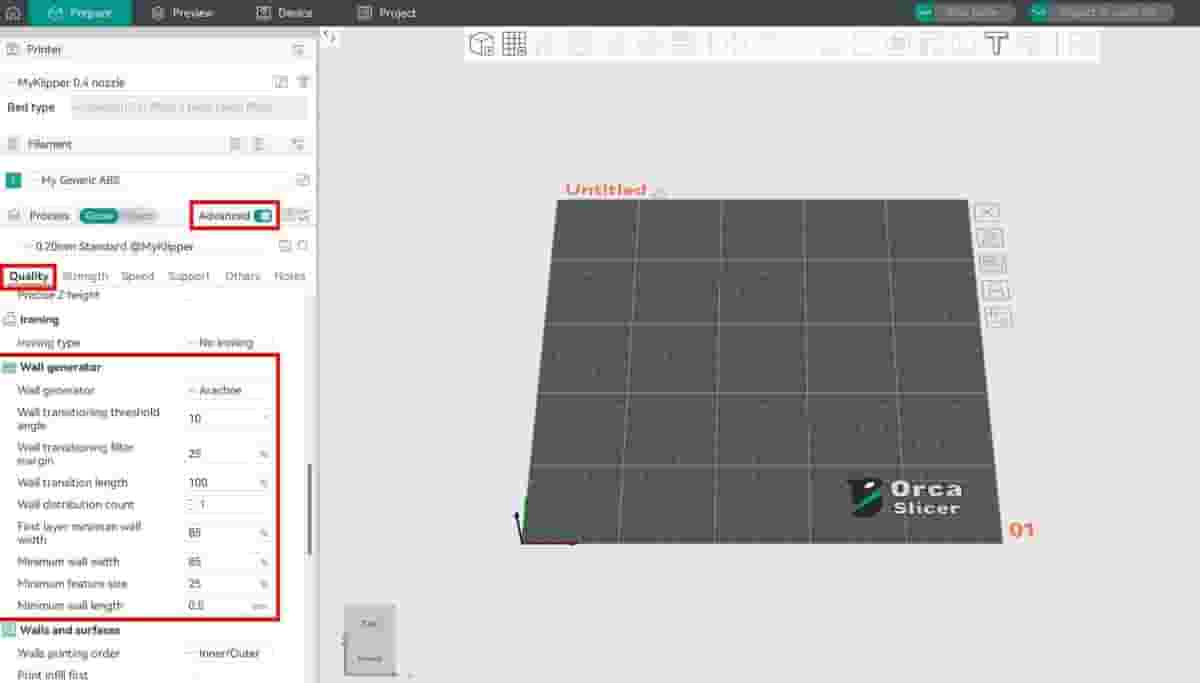
Task: Click the Add plate grid icon
Action: (x=514, y=44)
